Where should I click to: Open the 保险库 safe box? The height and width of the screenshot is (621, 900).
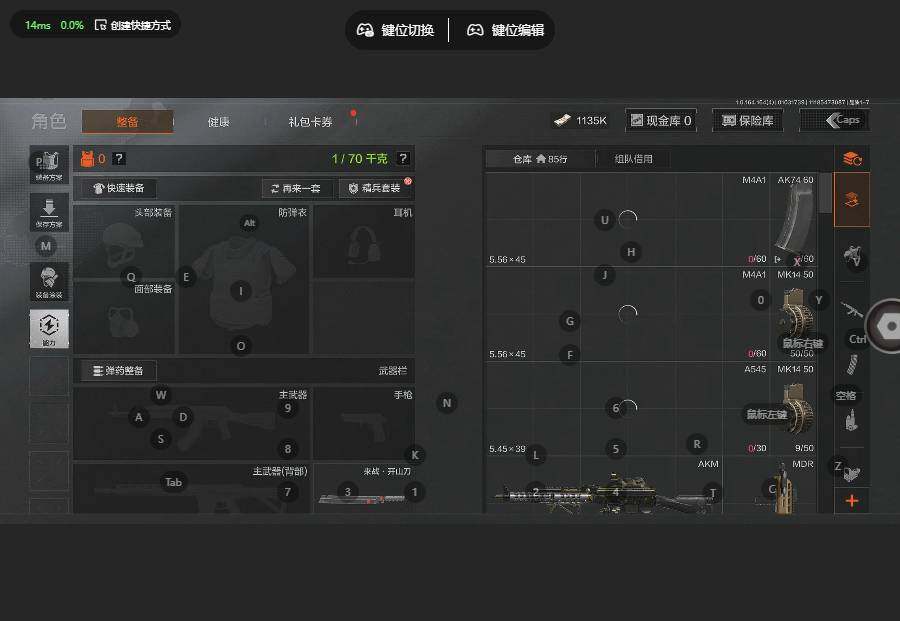click(x=747, y=121)
